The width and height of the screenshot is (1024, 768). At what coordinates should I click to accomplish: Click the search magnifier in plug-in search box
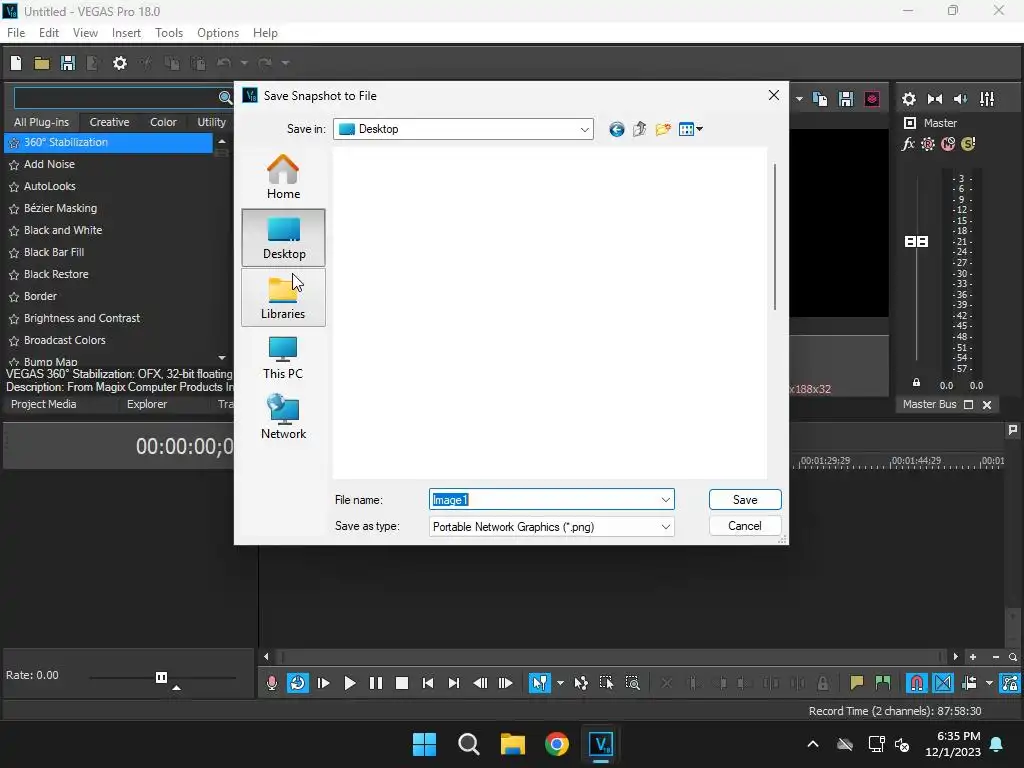pos(225,98)
